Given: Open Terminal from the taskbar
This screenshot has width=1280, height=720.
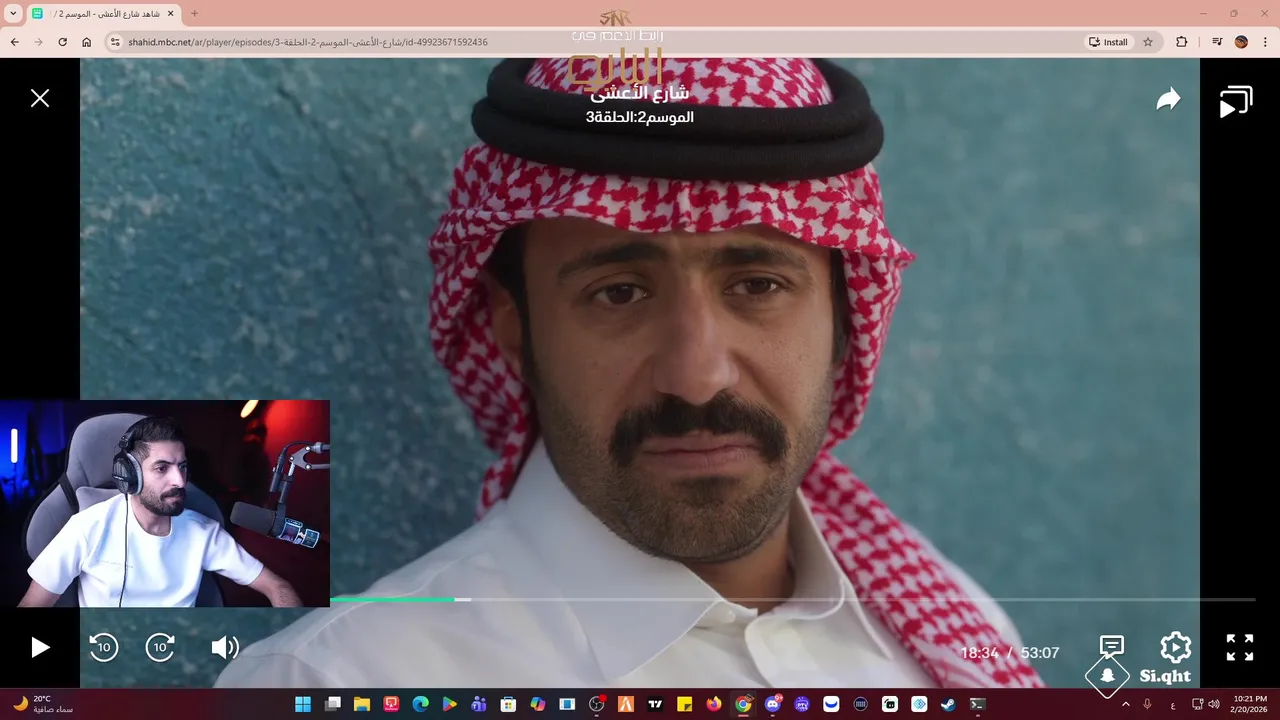Looking at the screenshot, I should click(x=977, y=704).
